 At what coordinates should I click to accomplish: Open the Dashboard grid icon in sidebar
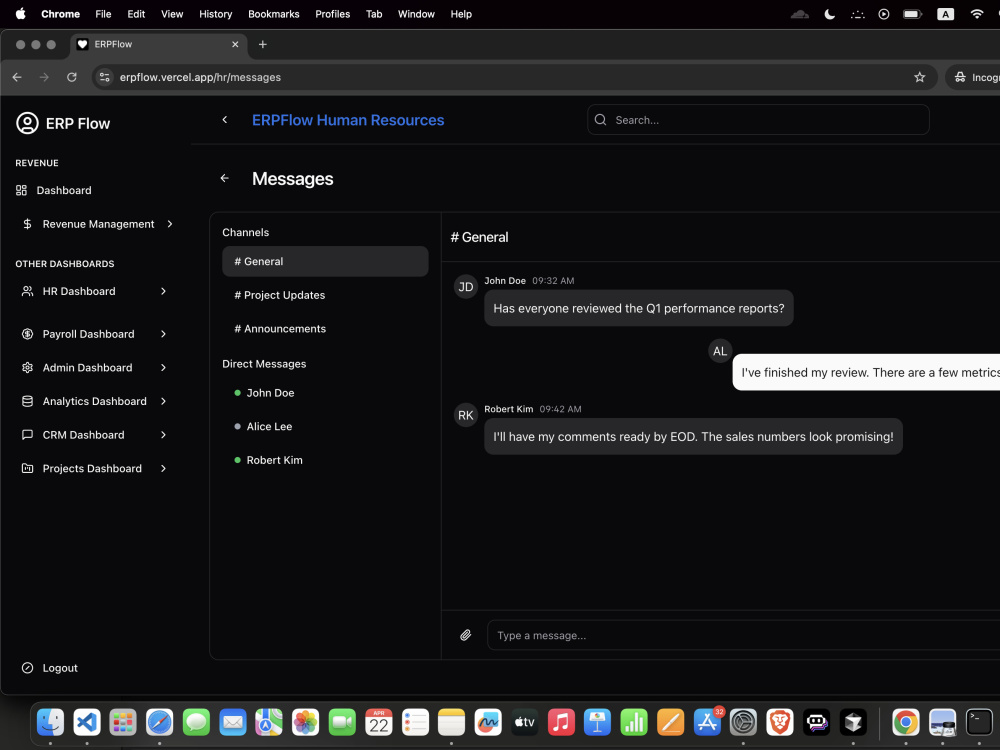click(22, 190)
